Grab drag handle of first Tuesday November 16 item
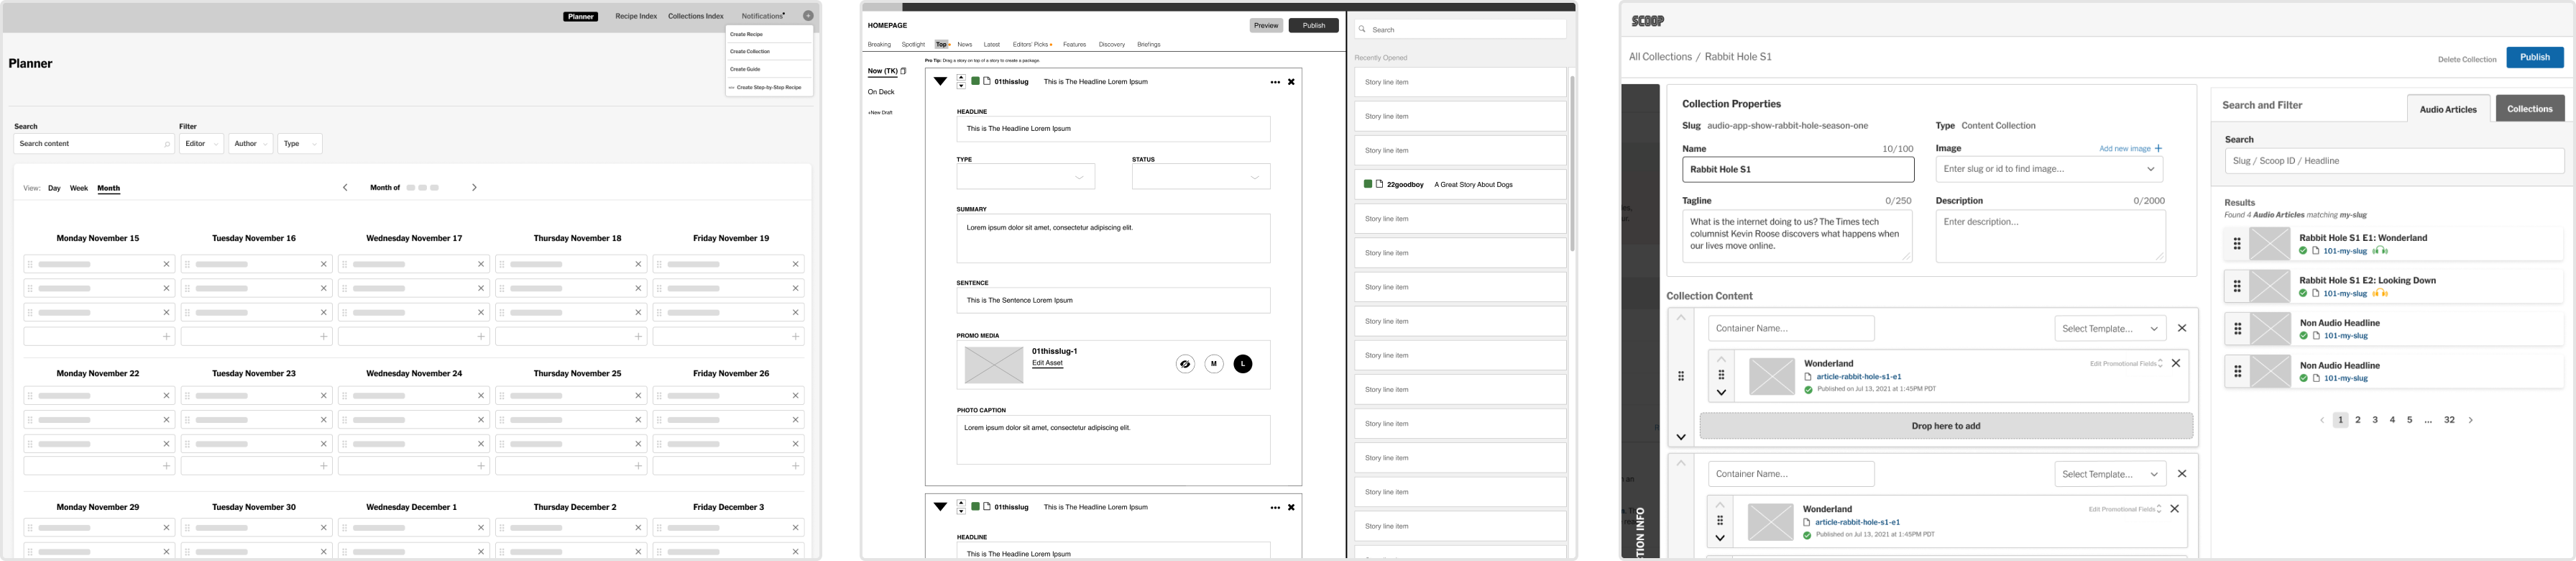The width and height of the screenshot is (2576, 561). coord(187,264)
